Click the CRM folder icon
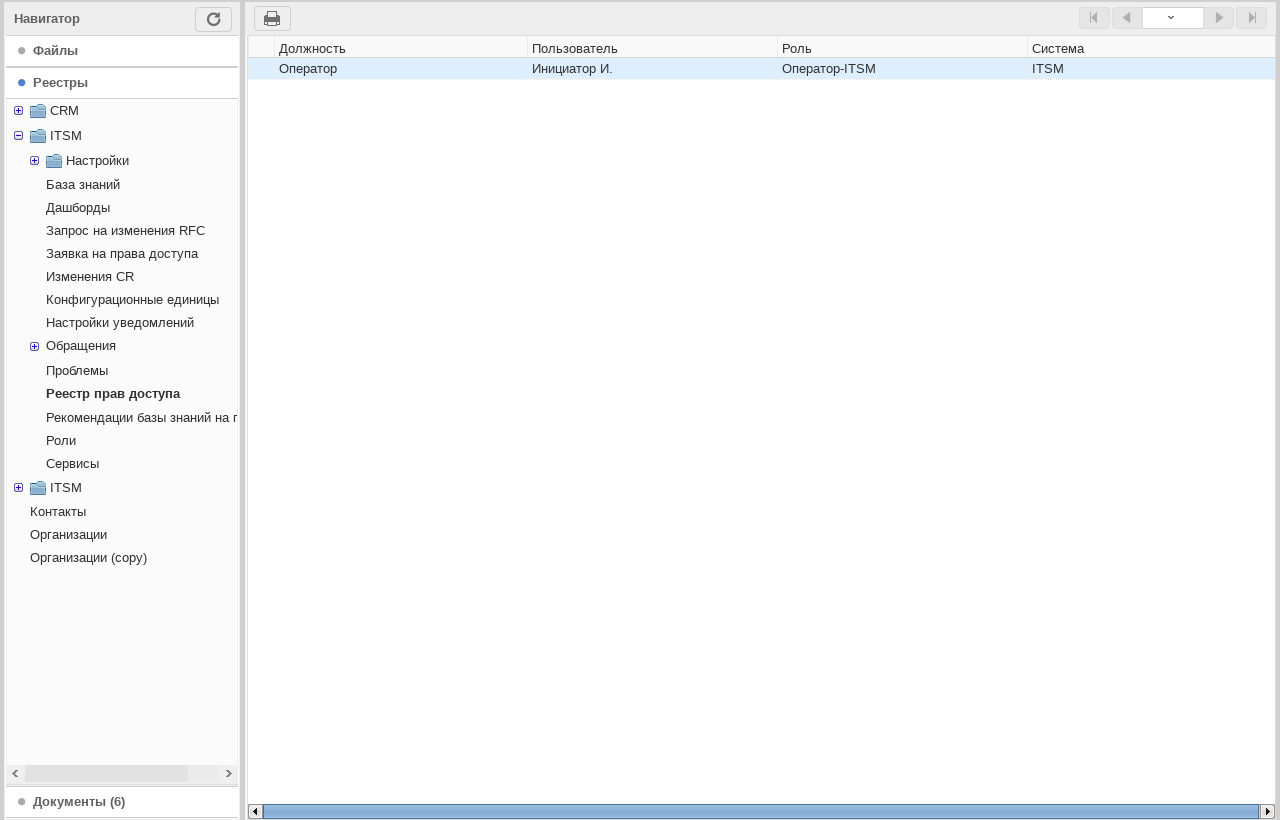 click(x=38, y=111)
